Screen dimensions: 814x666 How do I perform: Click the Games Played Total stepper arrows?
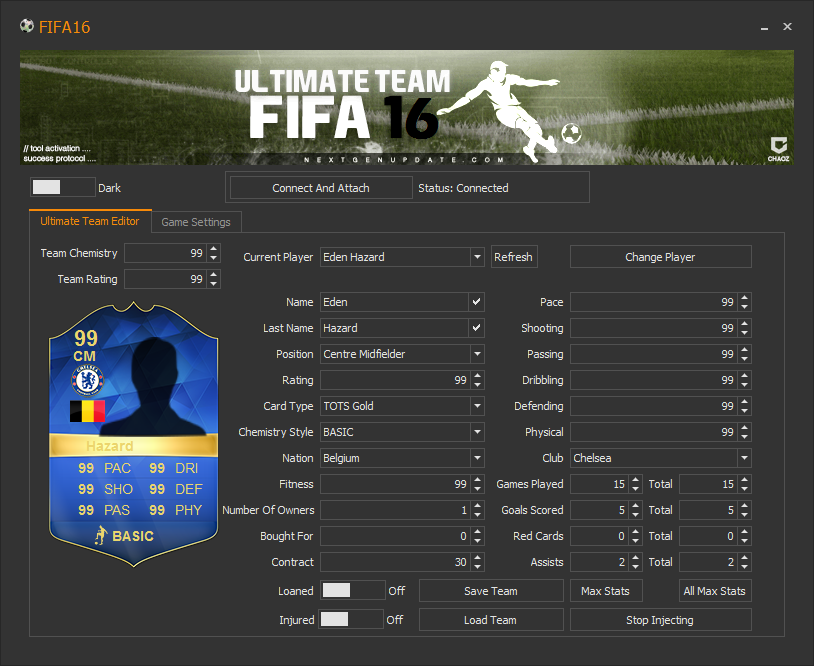coord(744,484)
